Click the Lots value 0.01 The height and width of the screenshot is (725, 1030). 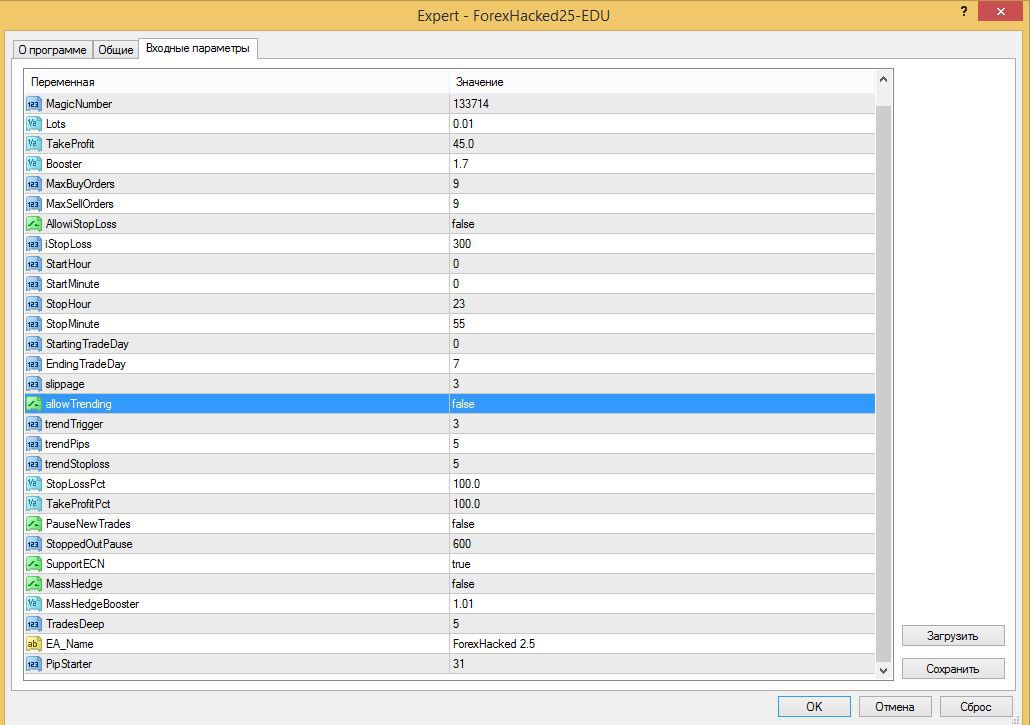tap(463, 123)
